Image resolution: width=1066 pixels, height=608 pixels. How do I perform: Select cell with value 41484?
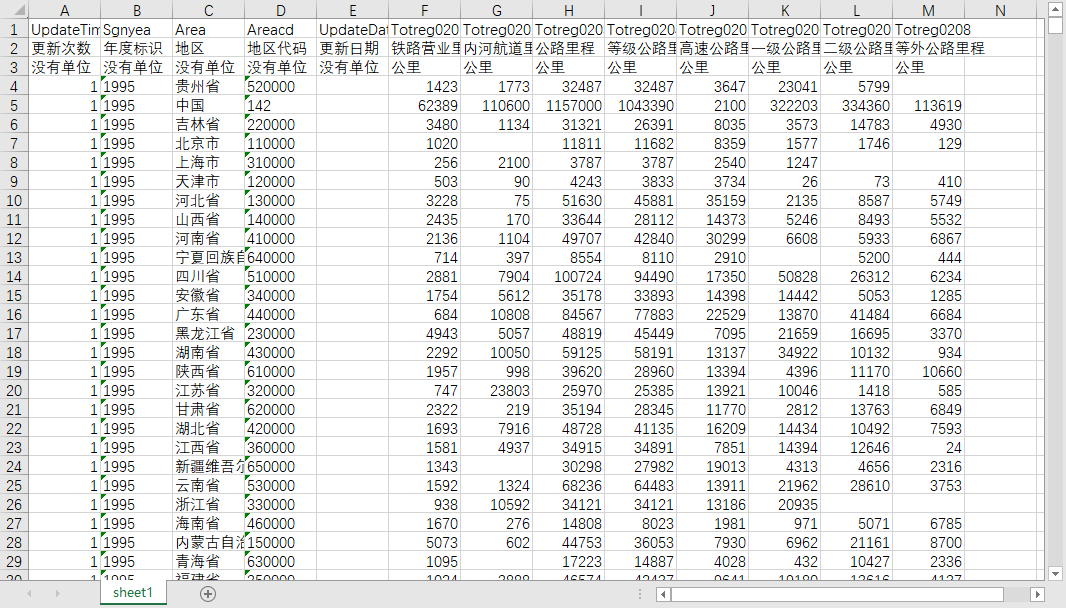pyautogui.click(x=857, y=314)
